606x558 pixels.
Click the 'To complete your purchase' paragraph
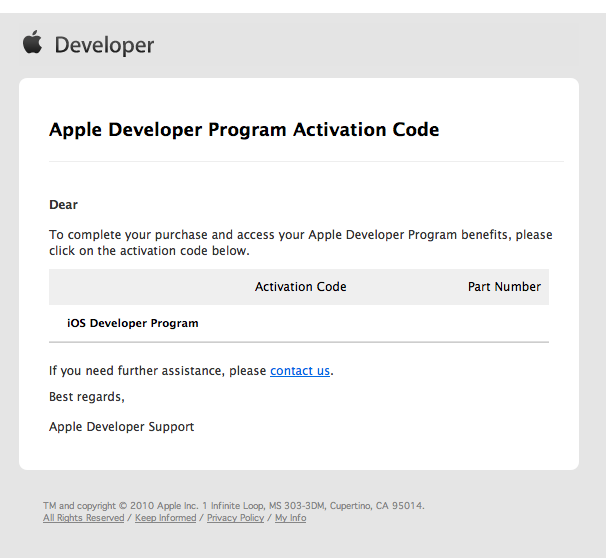coord(301,243)
